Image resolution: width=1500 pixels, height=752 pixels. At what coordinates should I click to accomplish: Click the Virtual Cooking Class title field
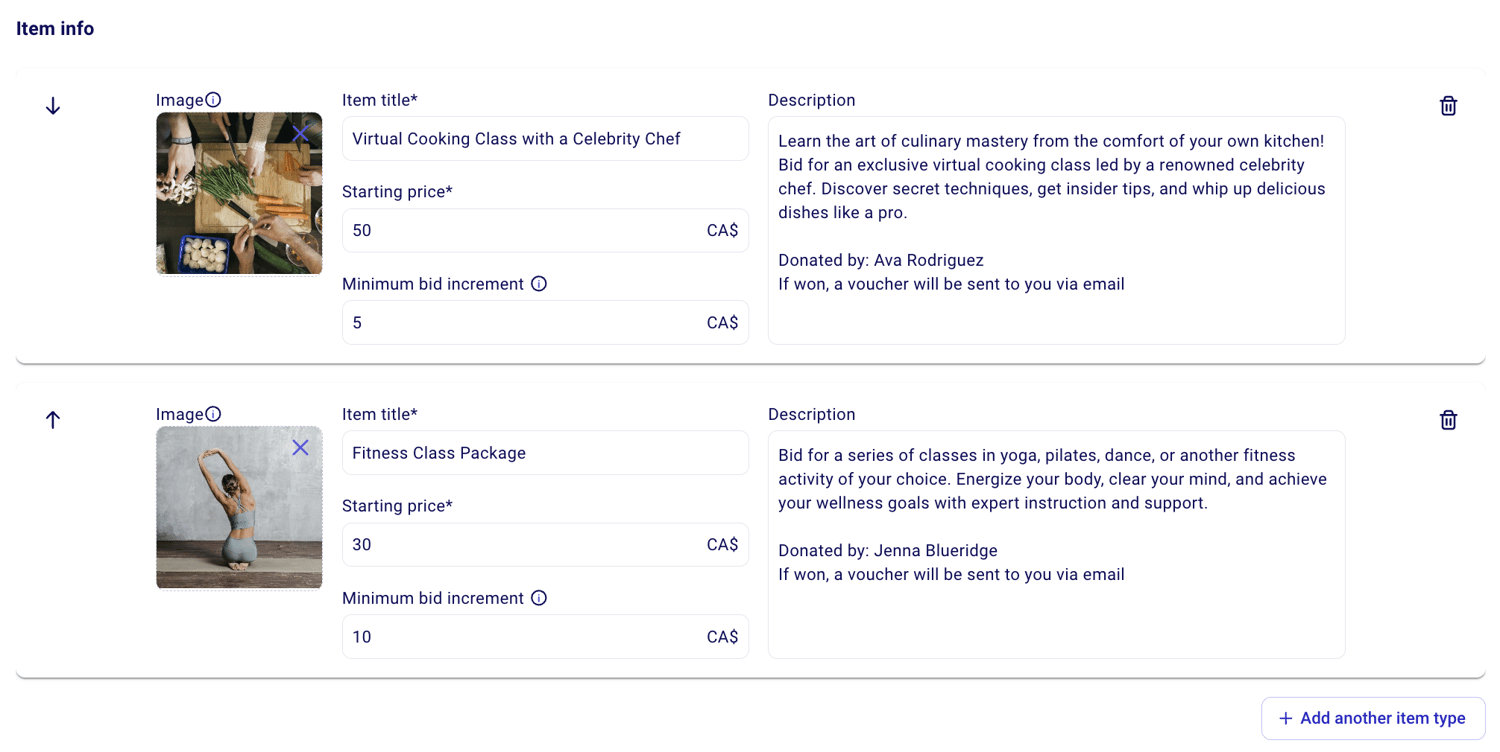click(x=545, y=138)
